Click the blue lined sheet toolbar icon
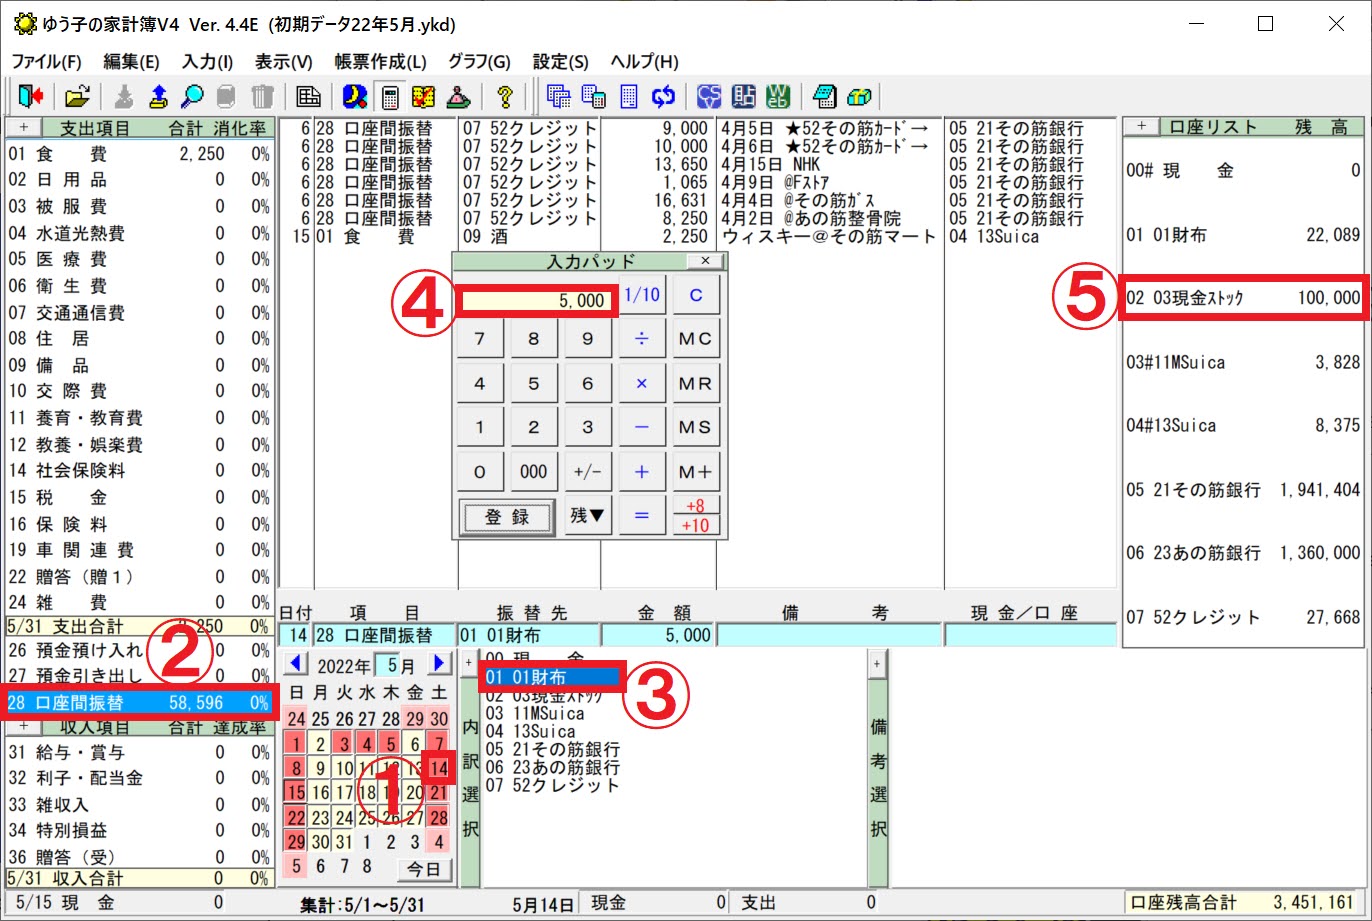Viewport: 1372px width, 921px height. (629, 97)
